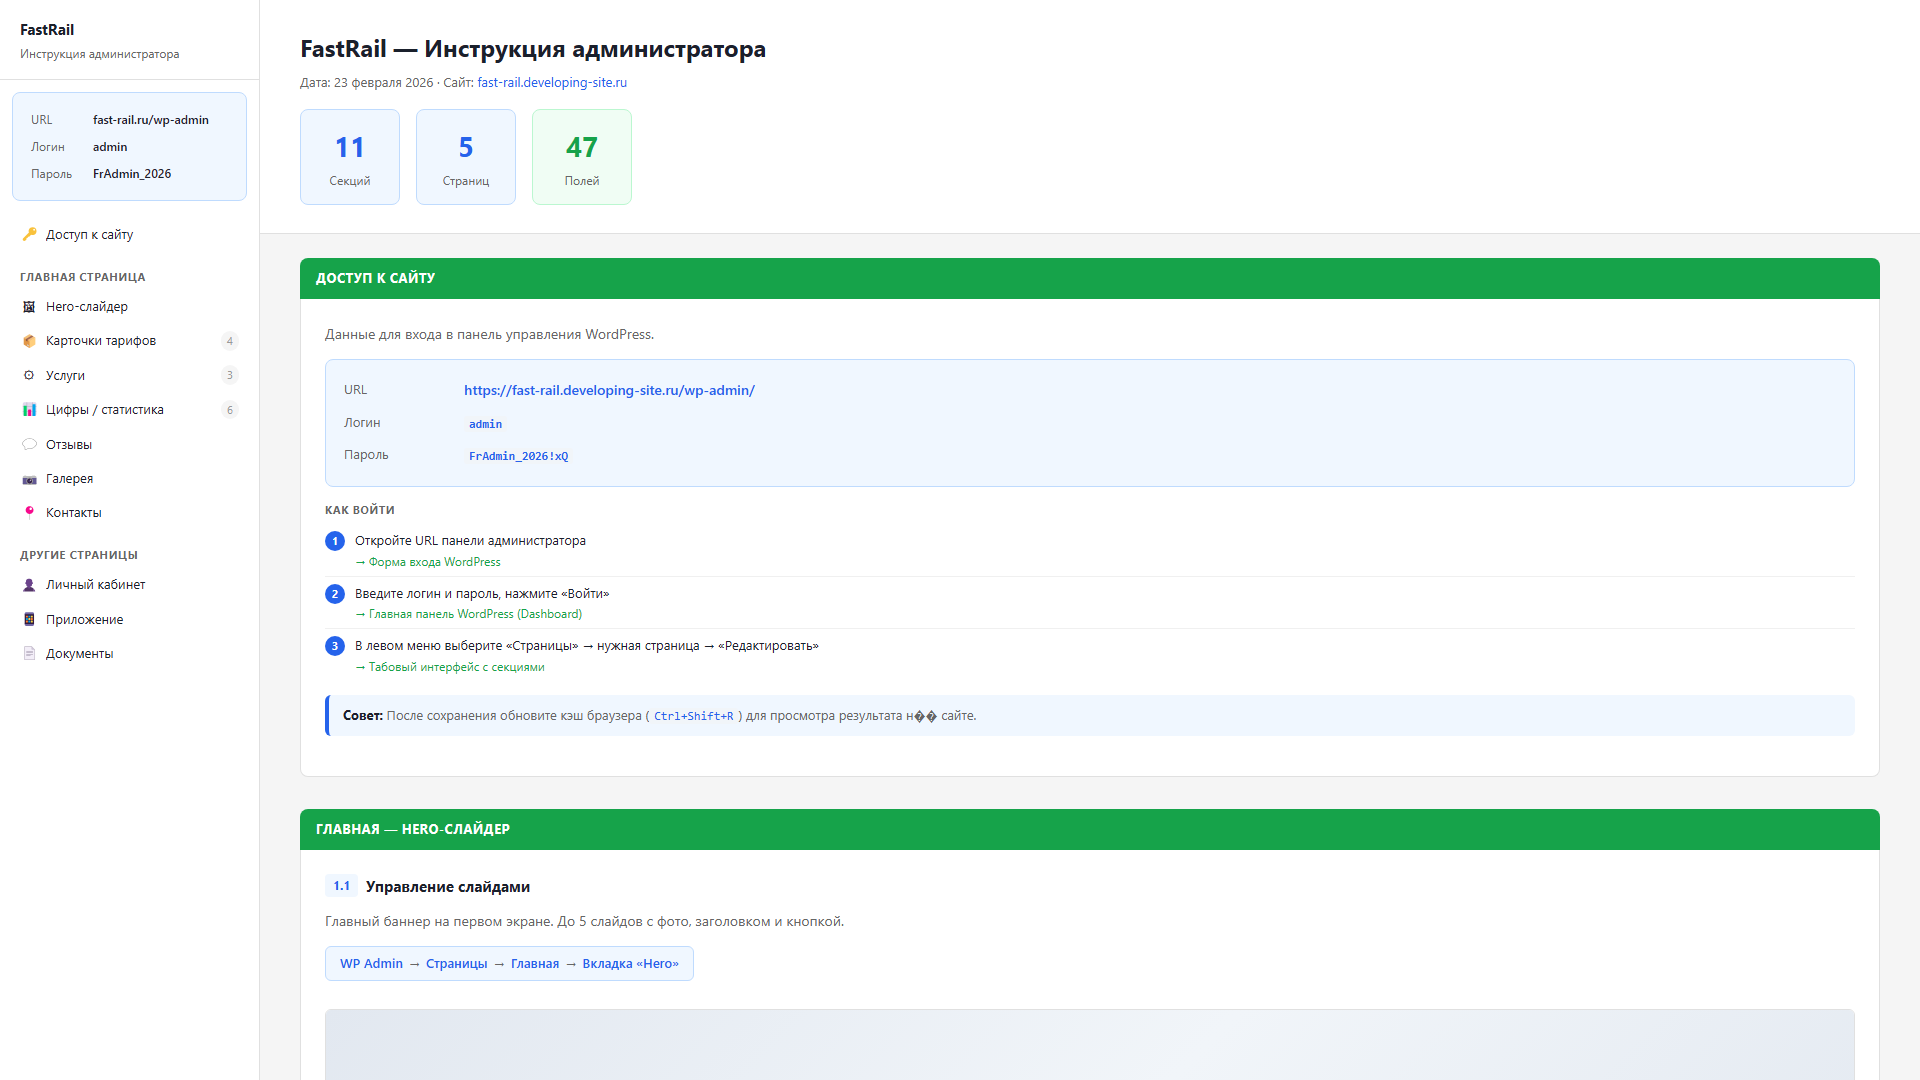The width and height of the screenshot is (1920, 1080).
Task: Open «Галерея» using the camera icon
Action: [29, 478]
